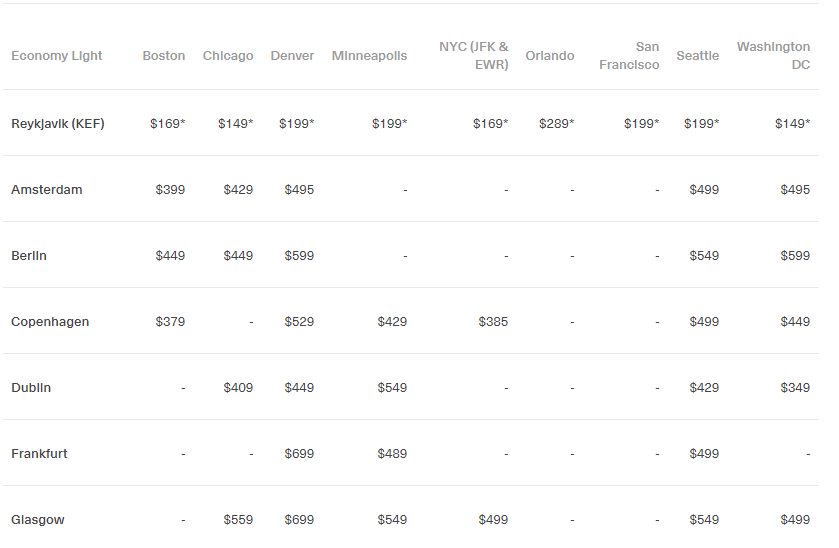Choose the $429 Chicago to Amsterdam fare

(238, 190)
